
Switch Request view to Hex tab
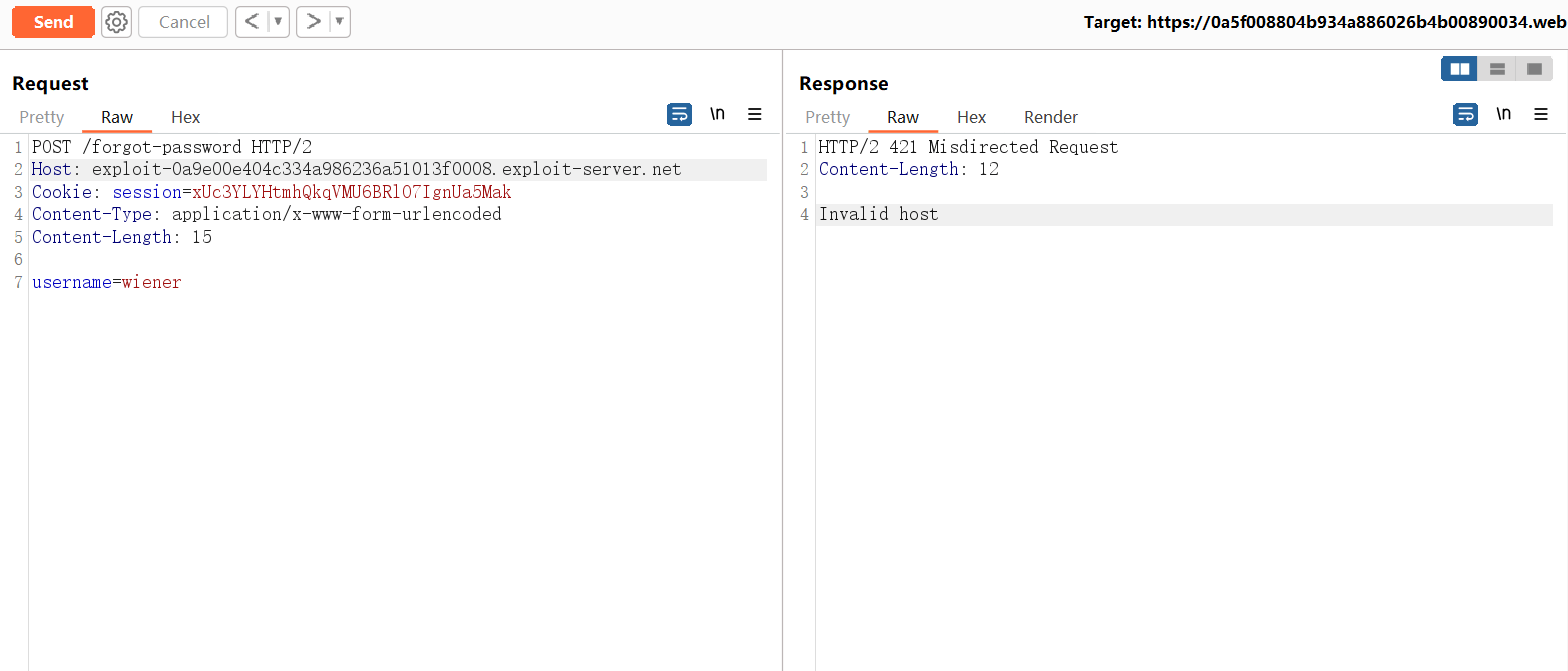point(186,117)
